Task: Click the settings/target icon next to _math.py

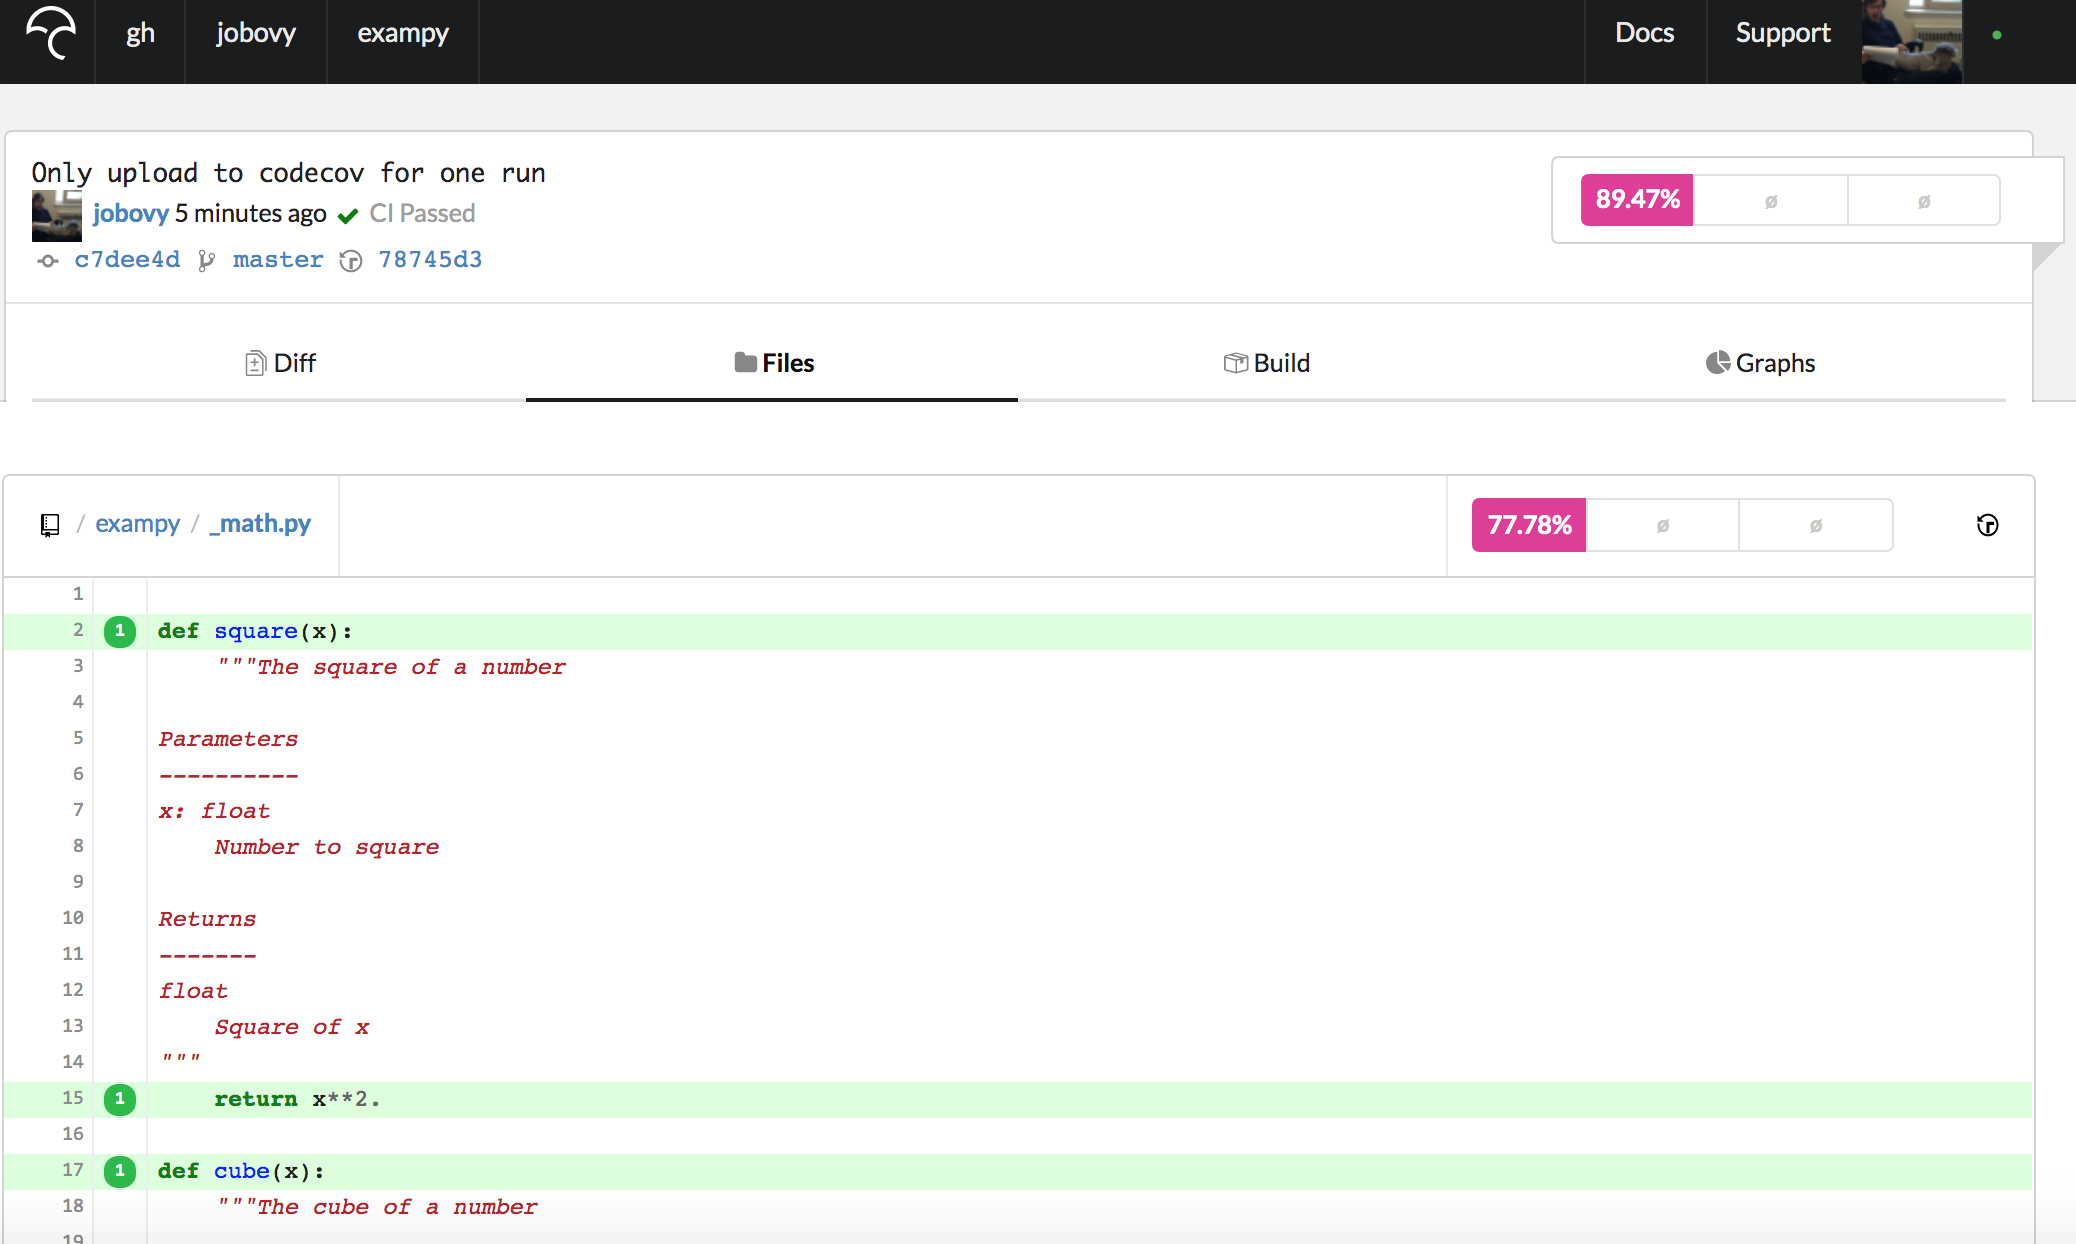Action: [1984, 524]
